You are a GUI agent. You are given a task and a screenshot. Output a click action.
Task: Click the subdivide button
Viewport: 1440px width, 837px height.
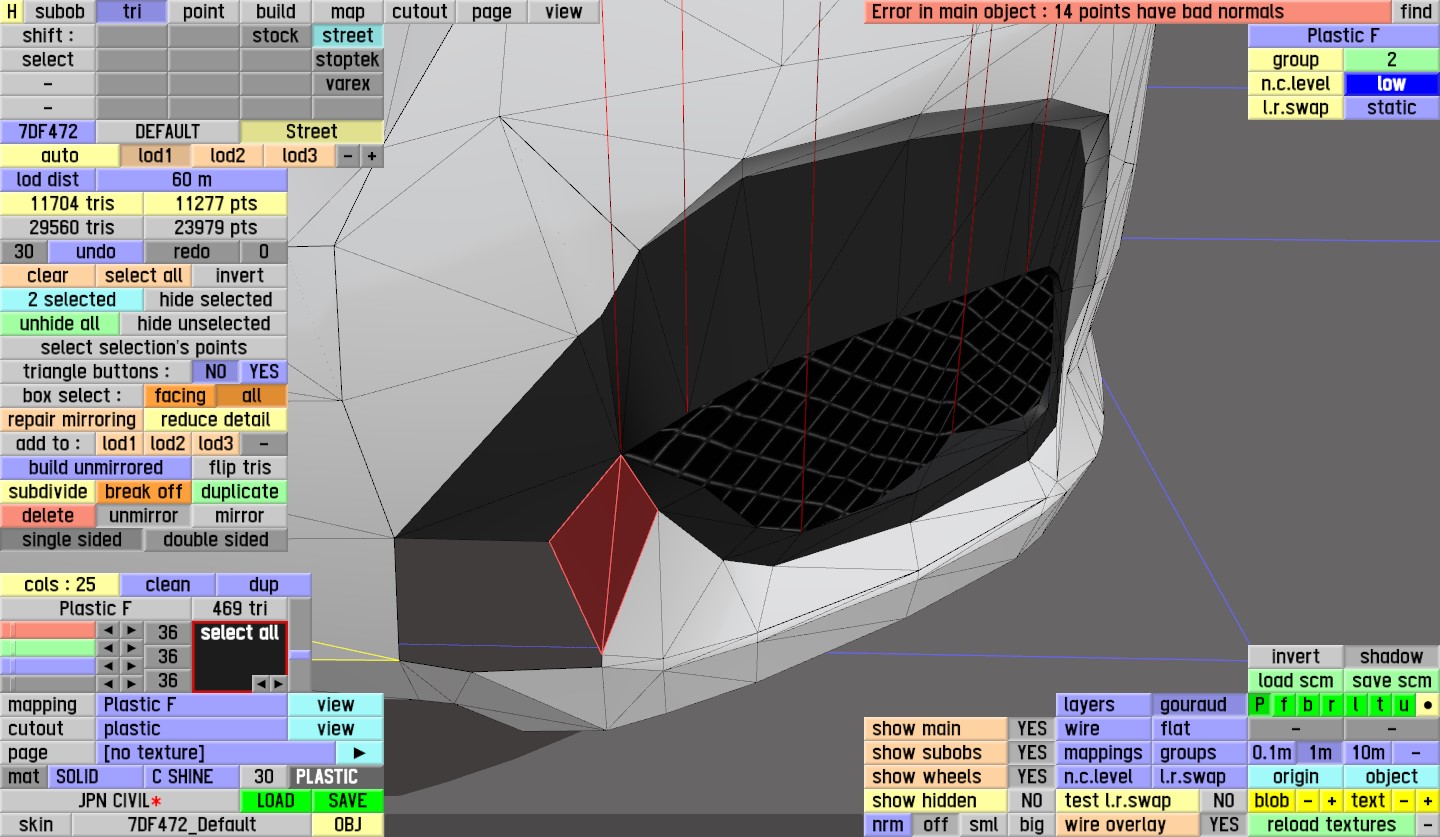[x=48, y=492]
